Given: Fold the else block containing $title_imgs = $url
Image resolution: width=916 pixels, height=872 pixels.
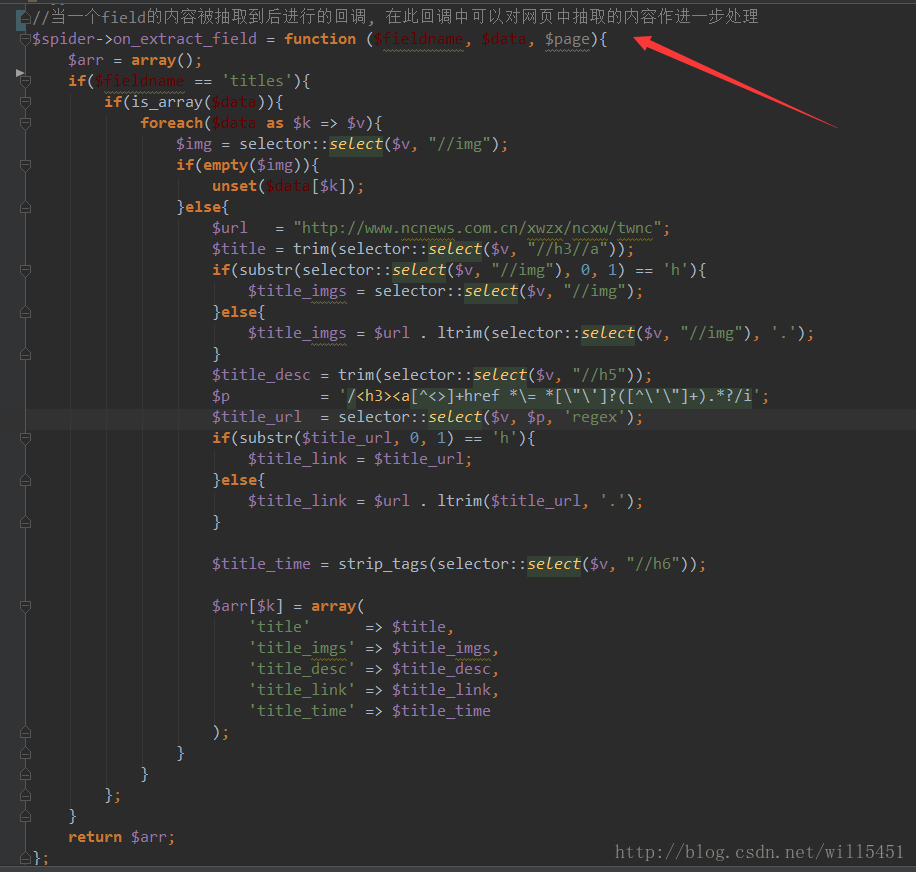Looking at the screenshot, I should (25, 312).
